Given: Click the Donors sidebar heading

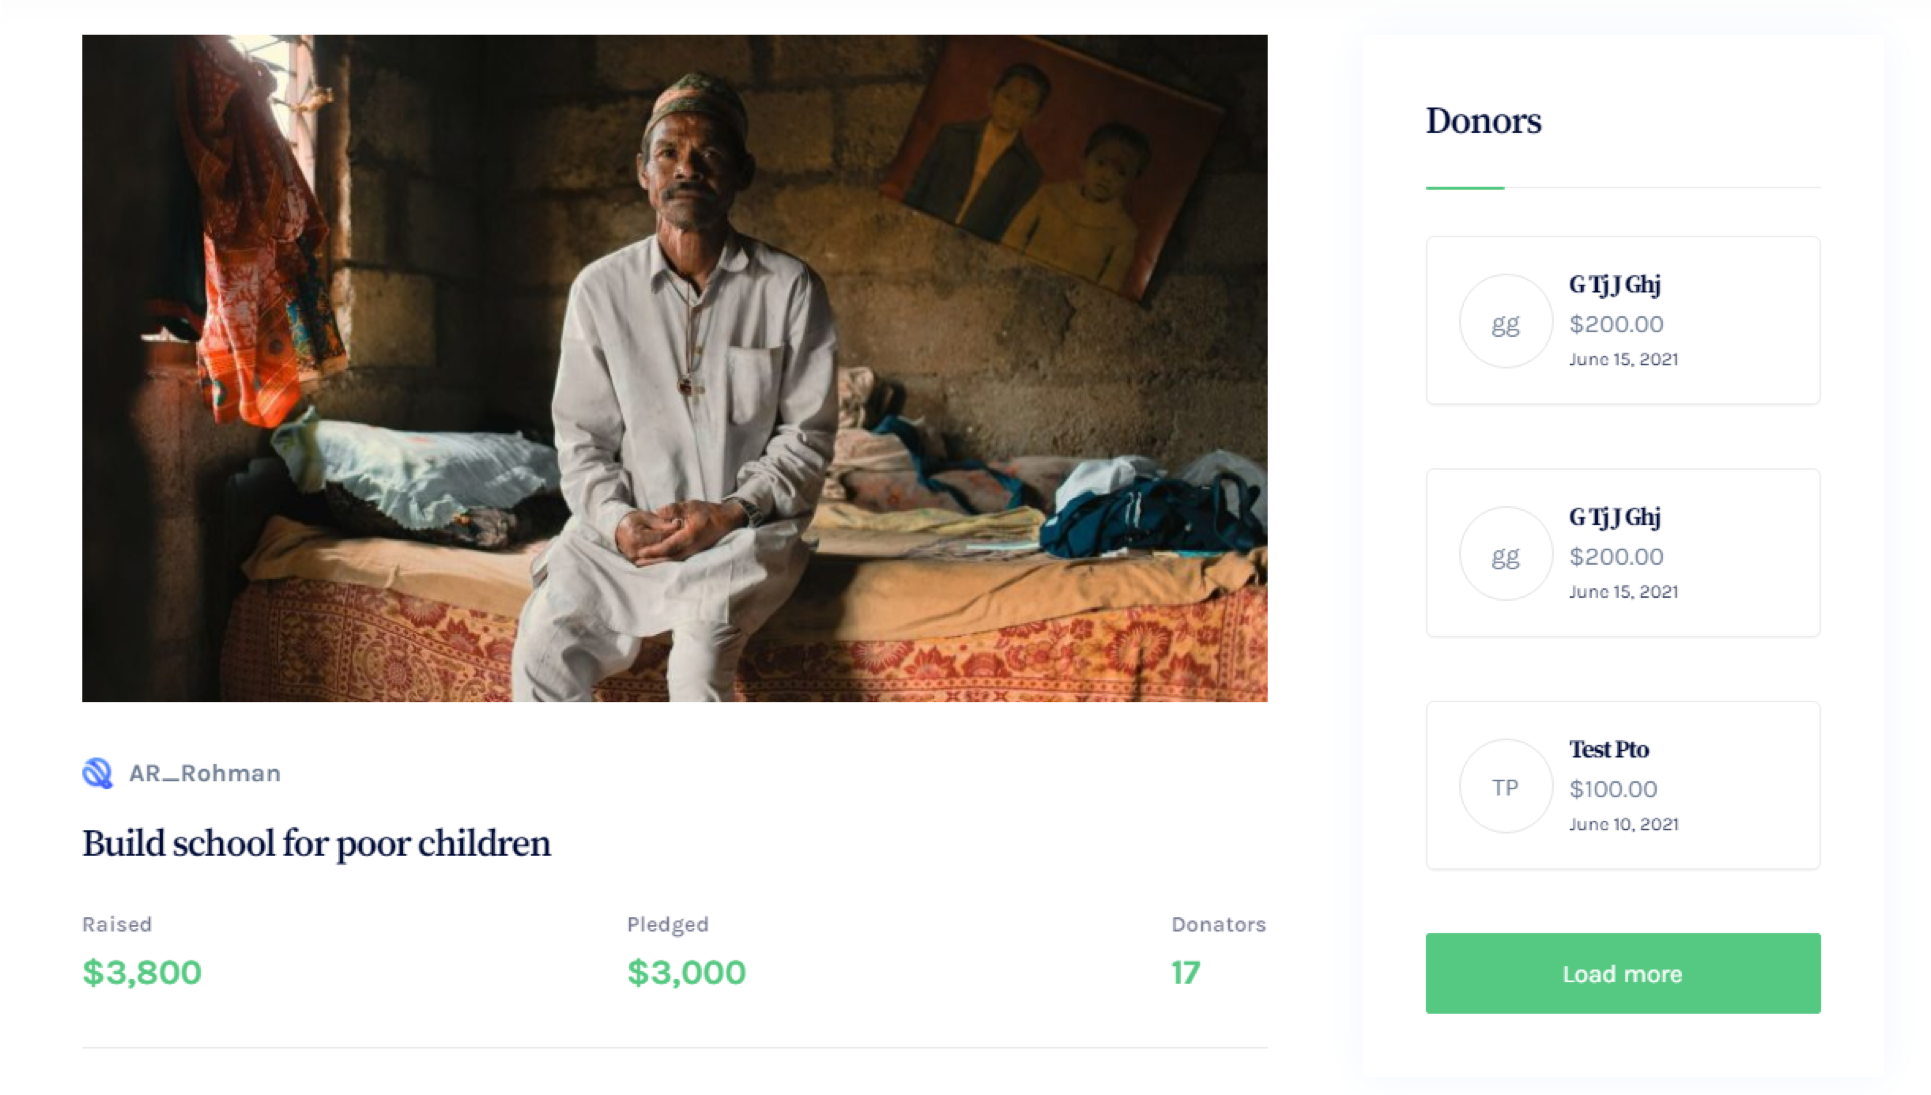Looking at the screenshot, I should pyautogui.click(x=1483, y=121).
